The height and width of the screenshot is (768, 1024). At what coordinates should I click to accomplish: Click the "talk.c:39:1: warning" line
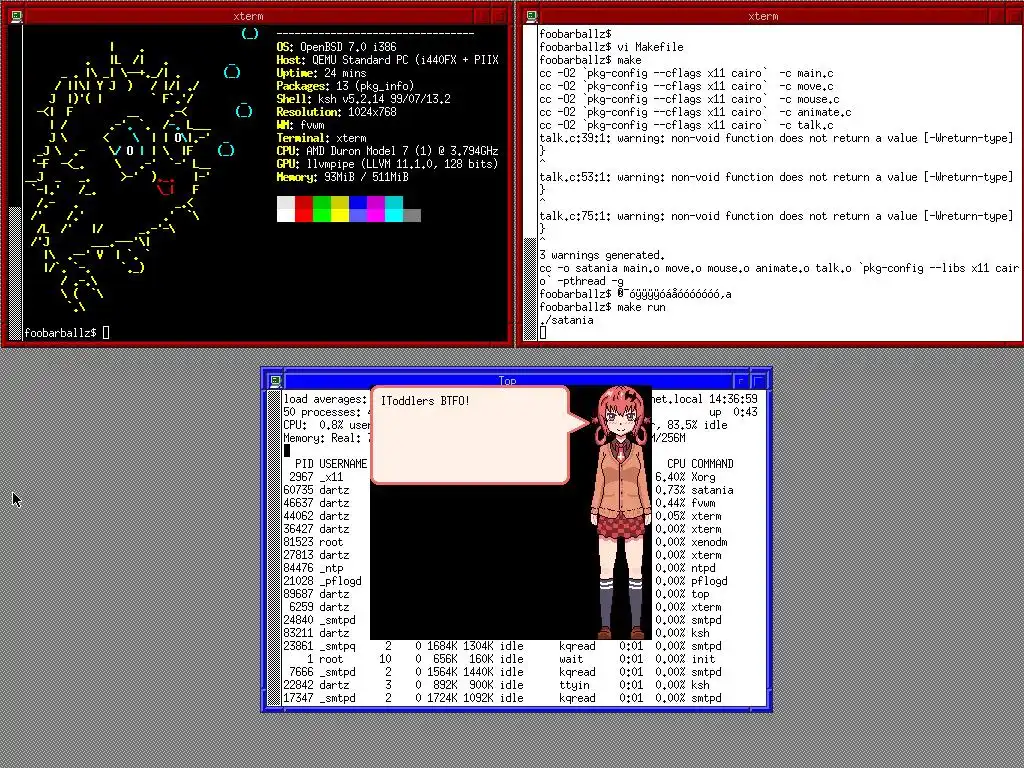click(x=776, y=138)
